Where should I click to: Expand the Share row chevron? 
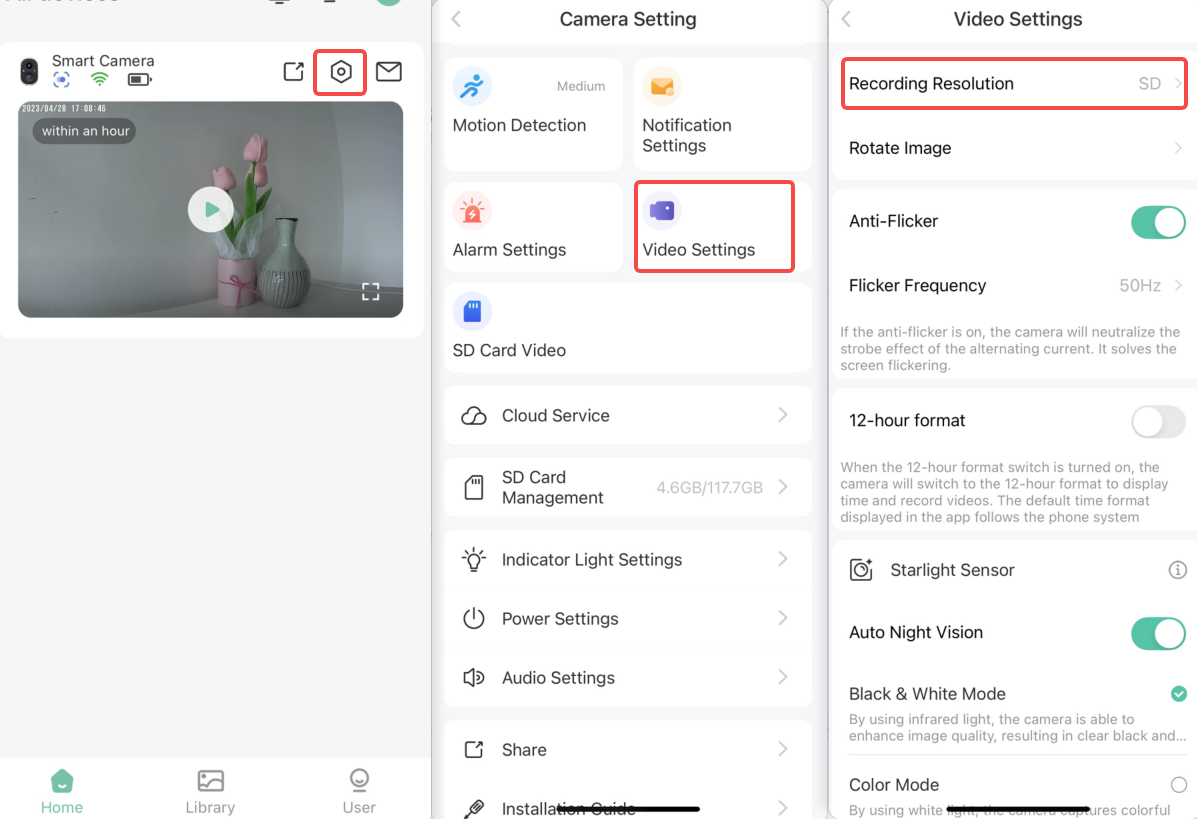point(782,750)
